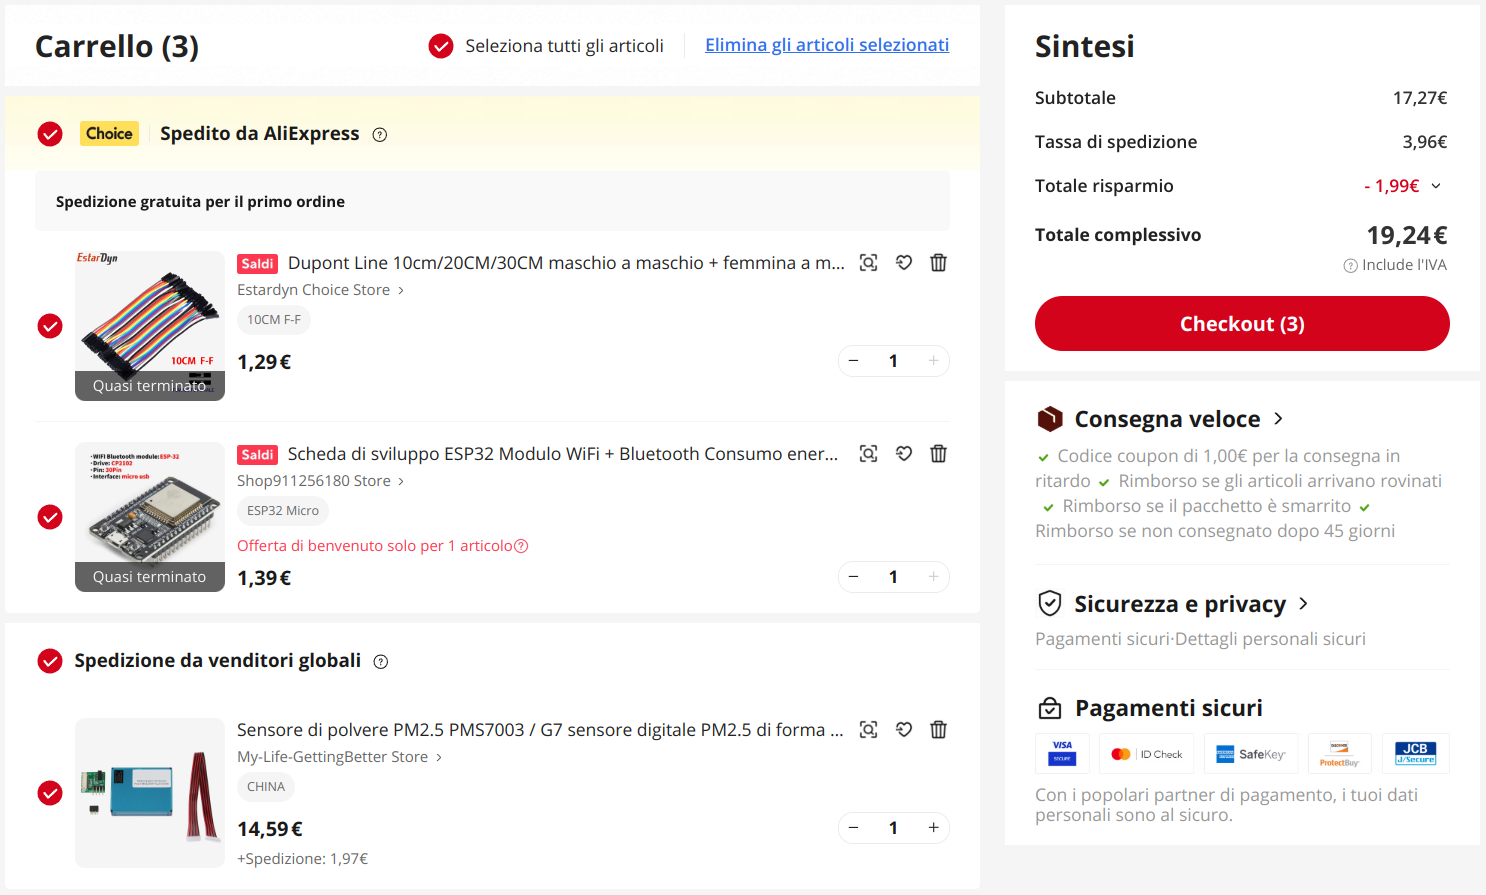Screen dimensions: 1486x895
Task: Click info icon beside Spedizione da venditori globali
Action: [x=381, y=662]
